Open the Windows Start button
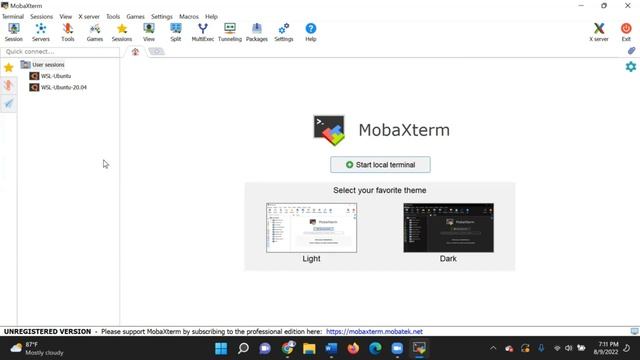This screenshot has height=360, width=640. pos(221,348)
